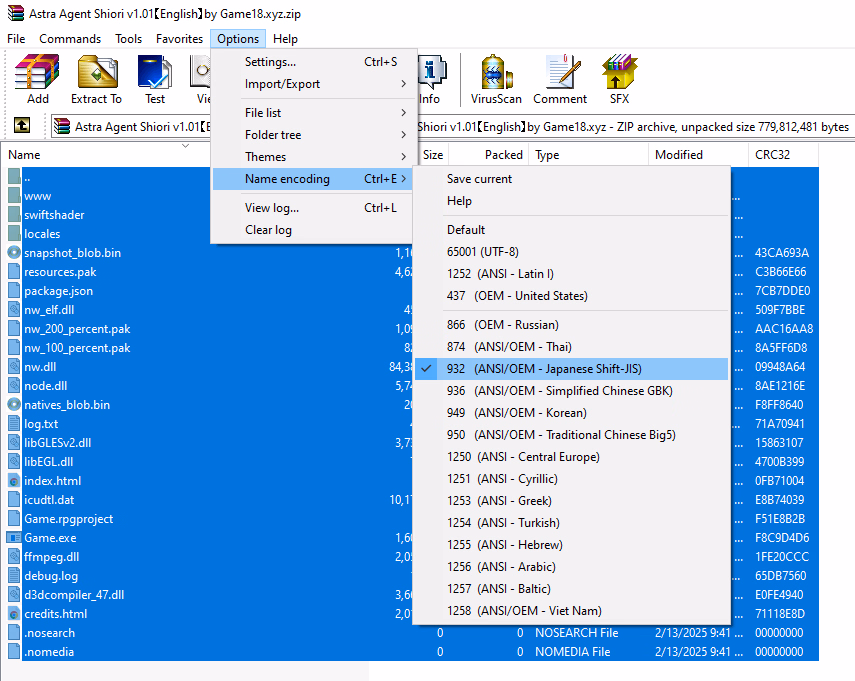Click the nw.dll file icon
855x681 pixels.
tap(15, 367)
